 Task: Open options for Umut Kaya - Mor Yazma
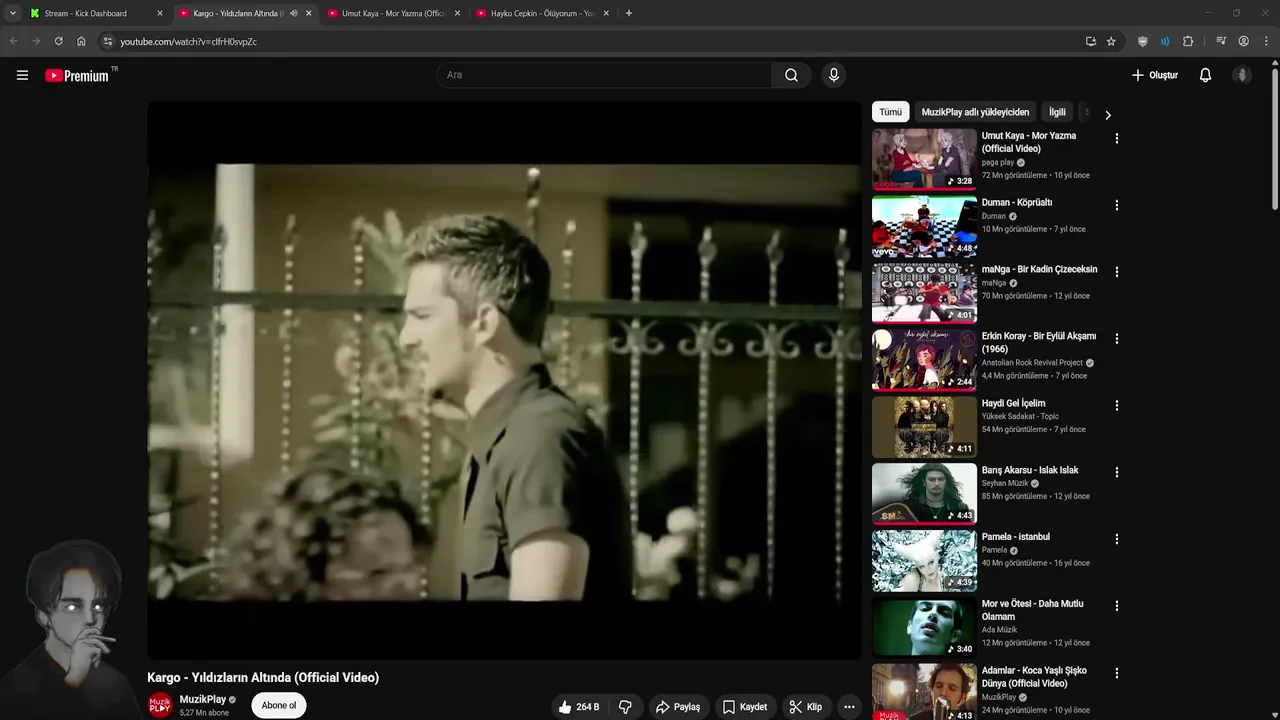(1117, 138)
